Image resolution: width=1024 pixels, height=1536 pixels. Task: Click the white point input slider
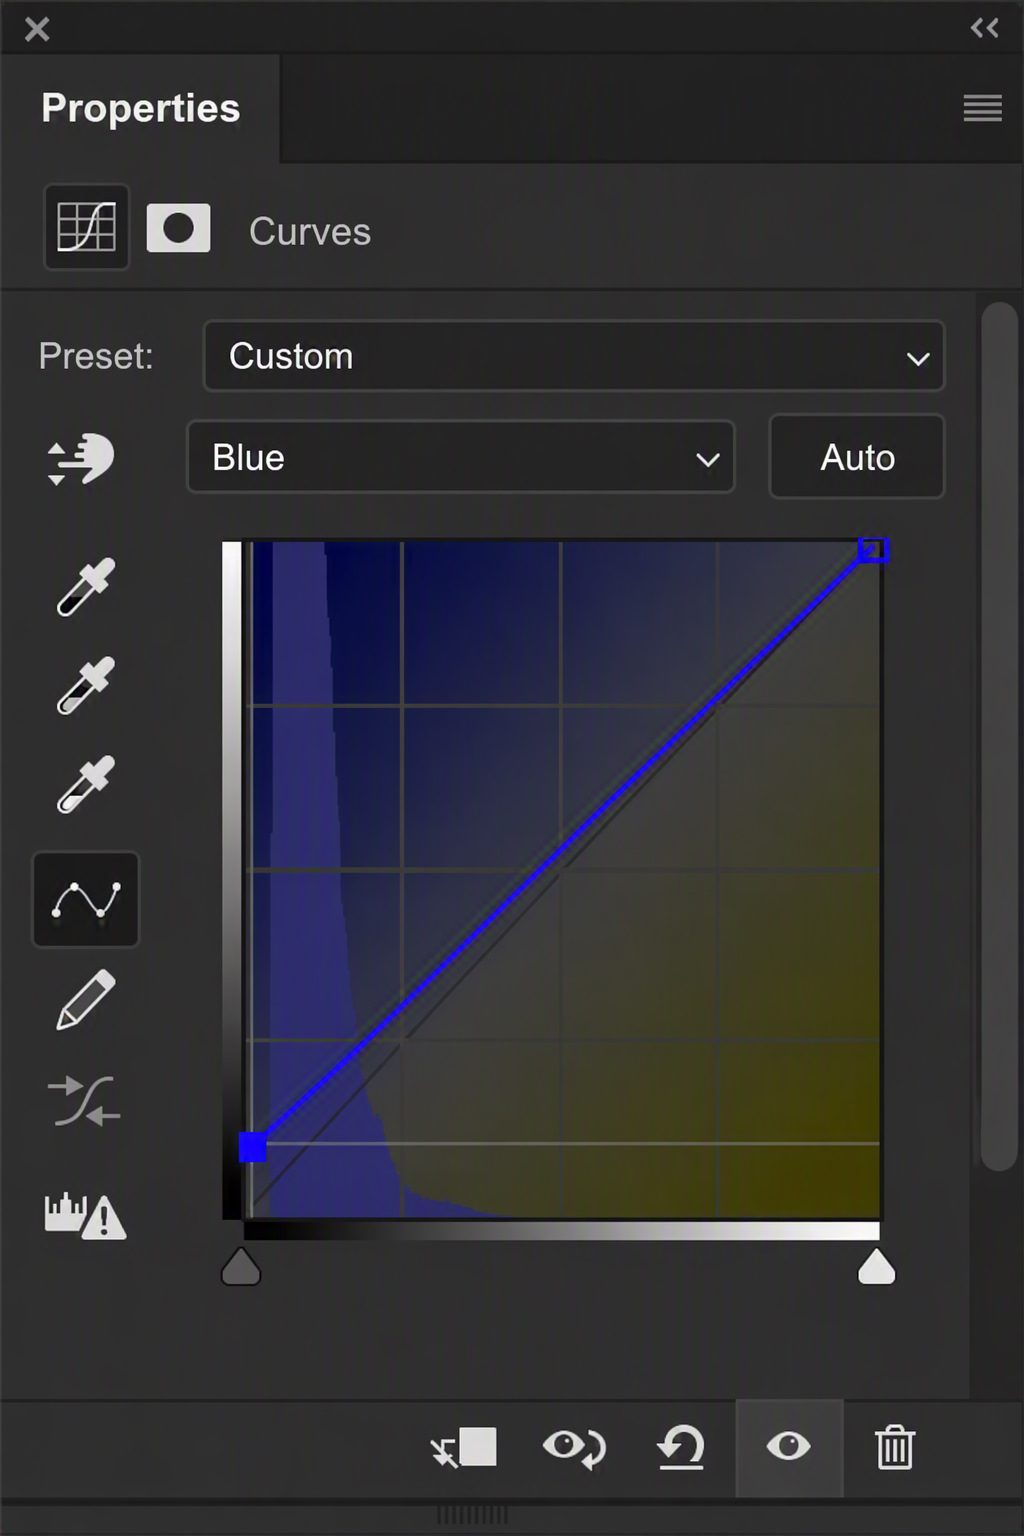coord(877,1266)
